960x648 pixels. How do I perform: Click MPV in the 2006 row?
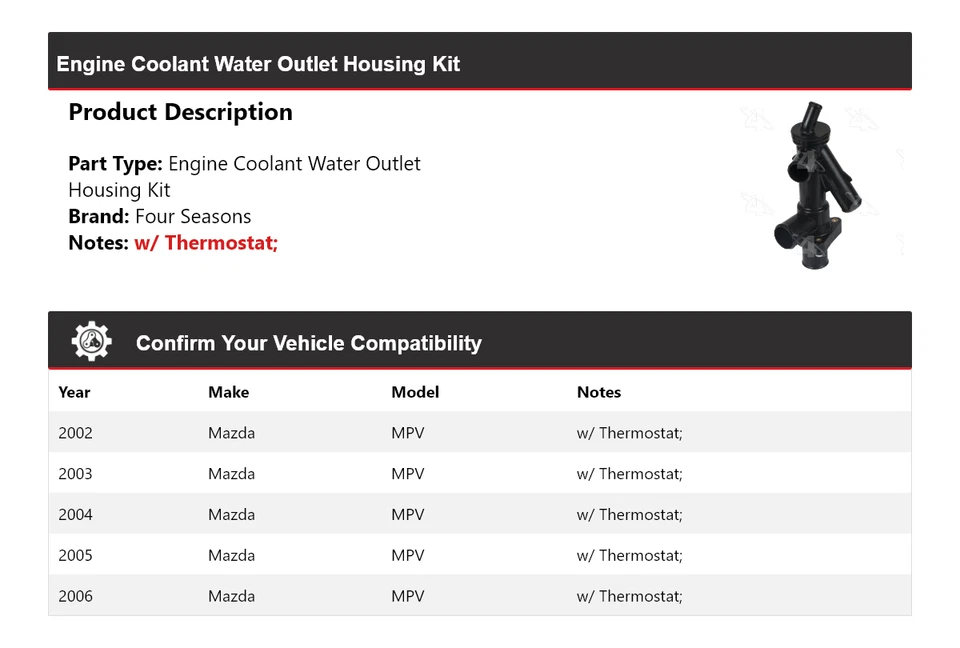[x=407, y=597]
